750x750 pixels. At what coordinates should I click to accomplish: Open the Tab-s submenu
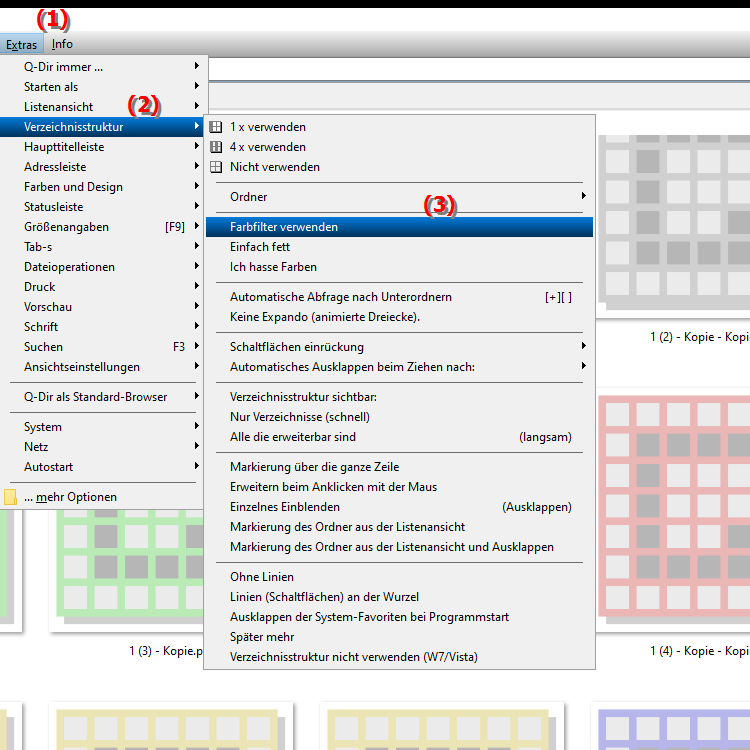point(101,247)
